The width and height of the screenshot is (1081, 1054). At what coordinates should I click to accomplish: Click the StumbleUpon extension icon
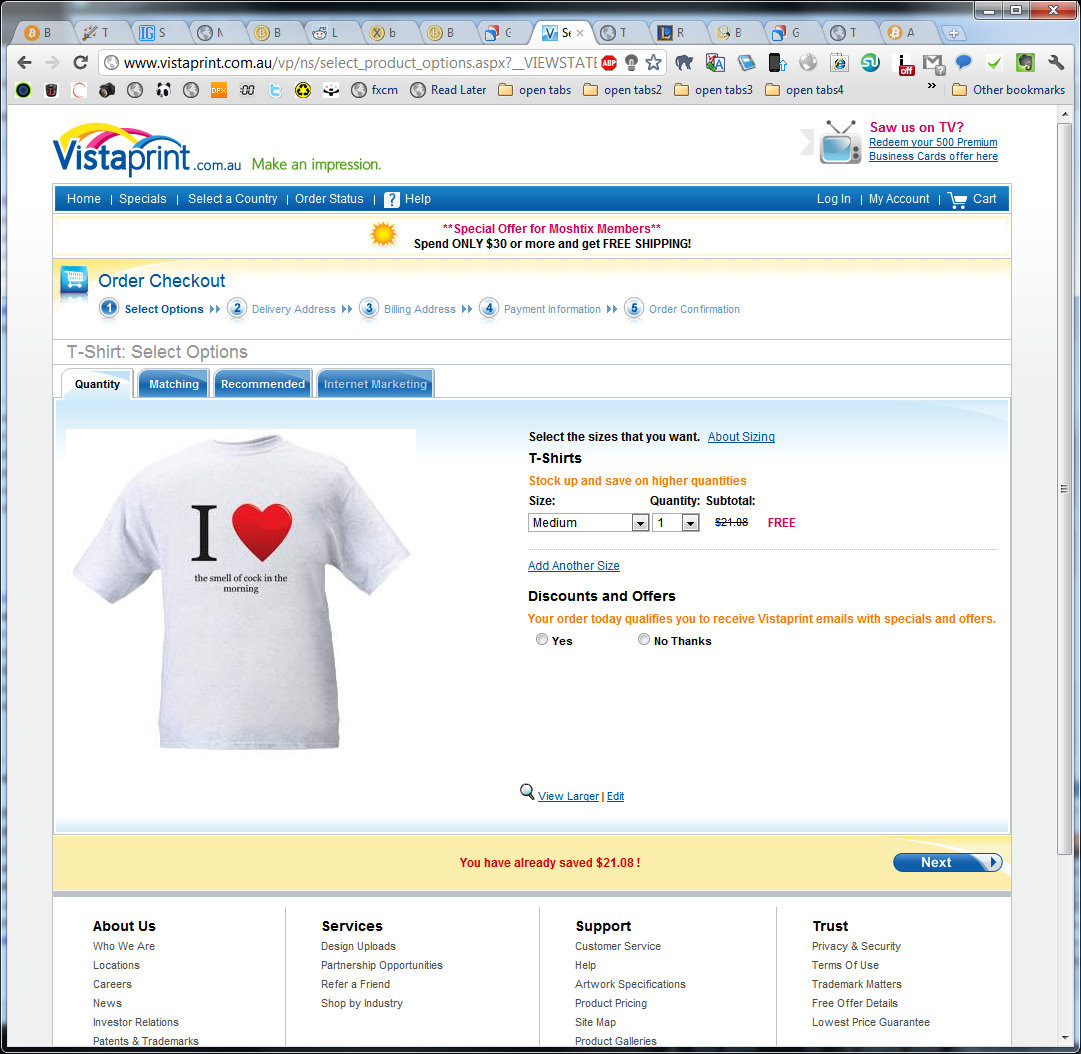point(870,62)
